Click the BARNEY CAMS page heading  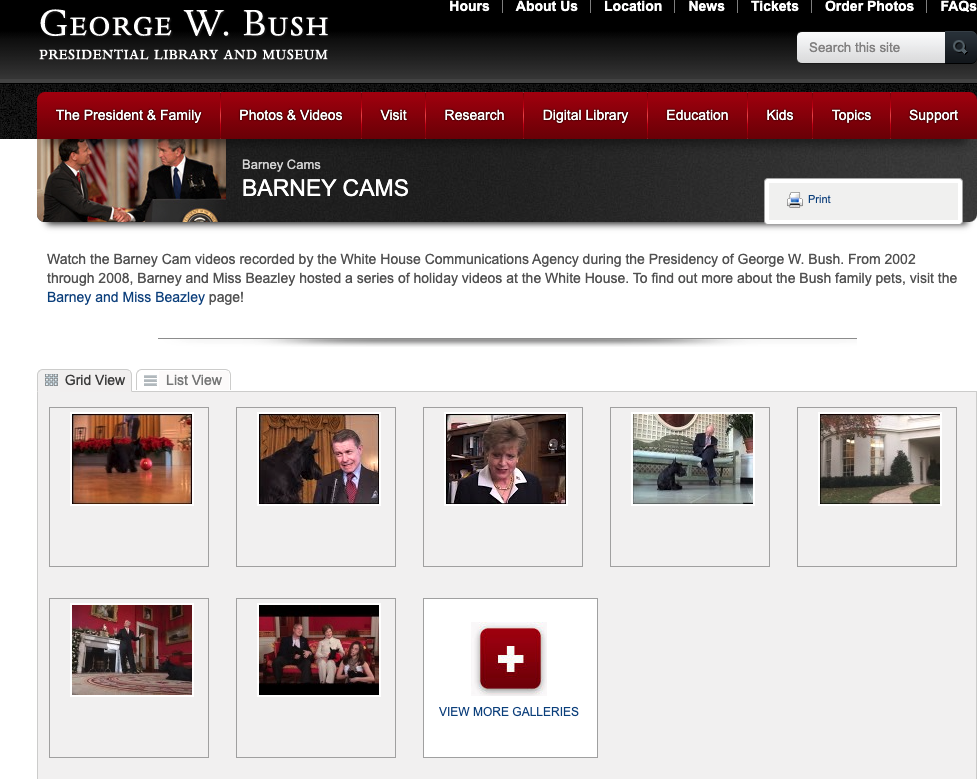325,188
